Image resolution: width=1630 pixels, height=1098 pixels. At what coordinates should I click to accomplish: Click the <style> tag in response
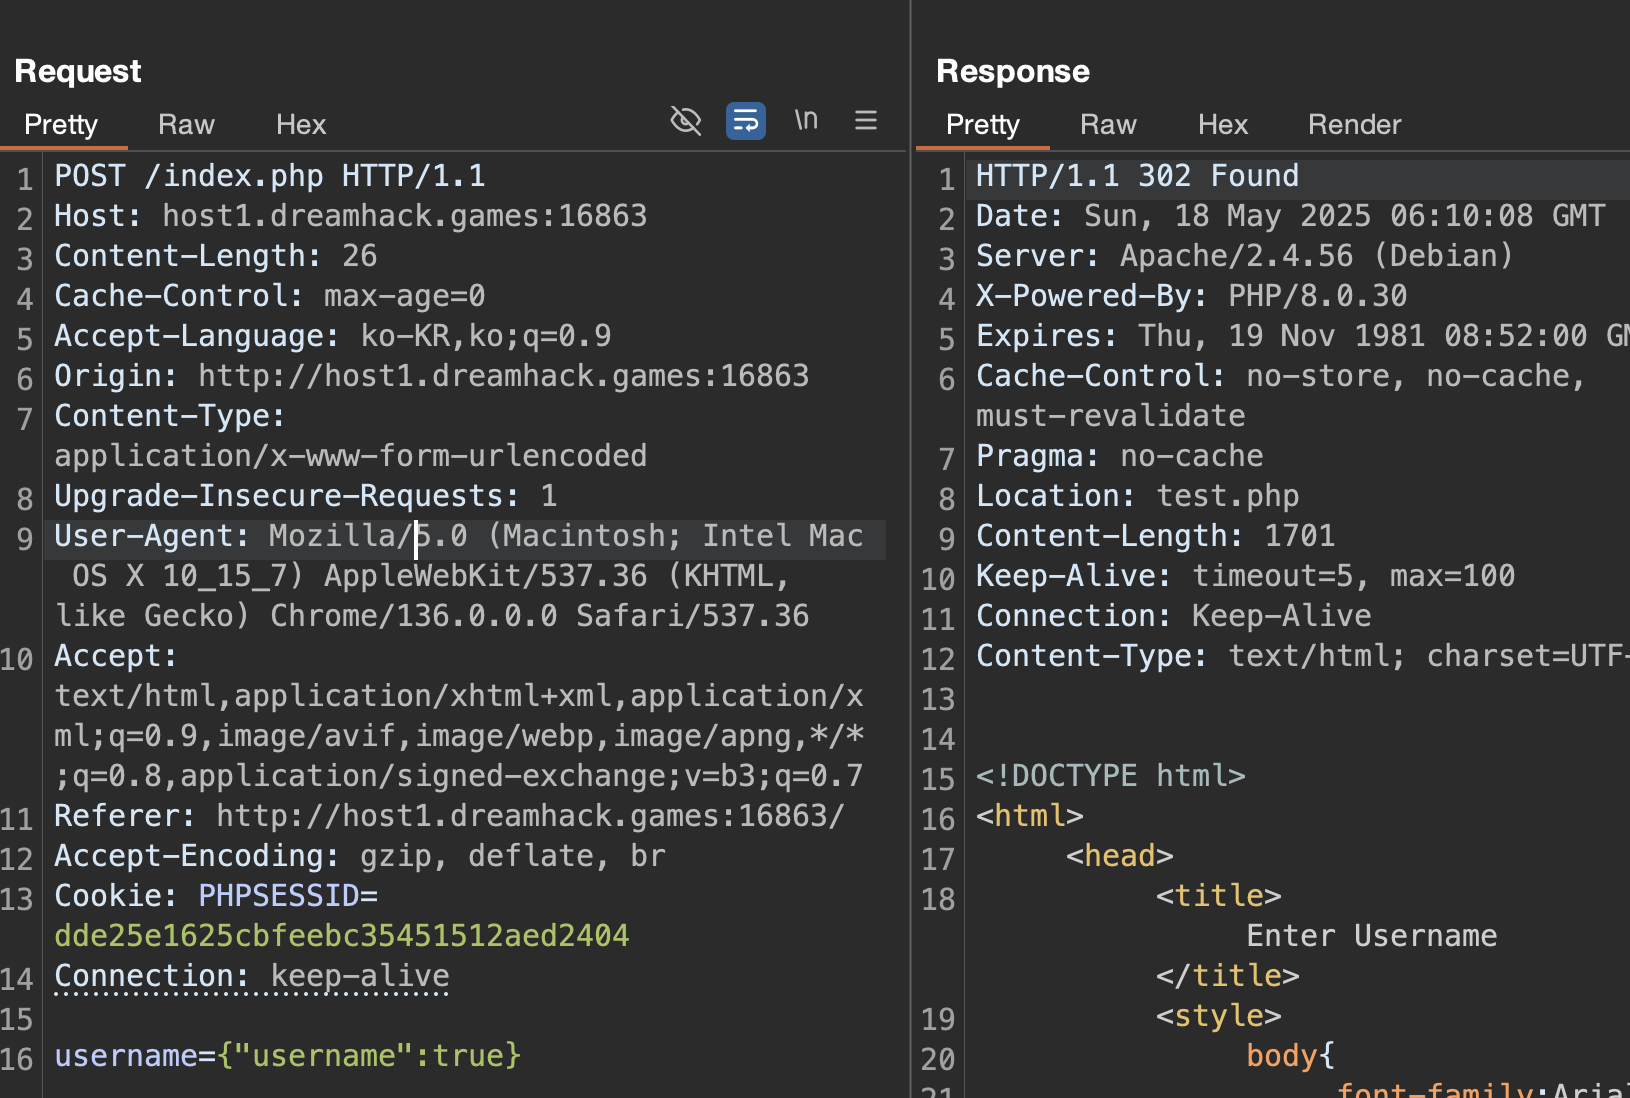1219,1016
